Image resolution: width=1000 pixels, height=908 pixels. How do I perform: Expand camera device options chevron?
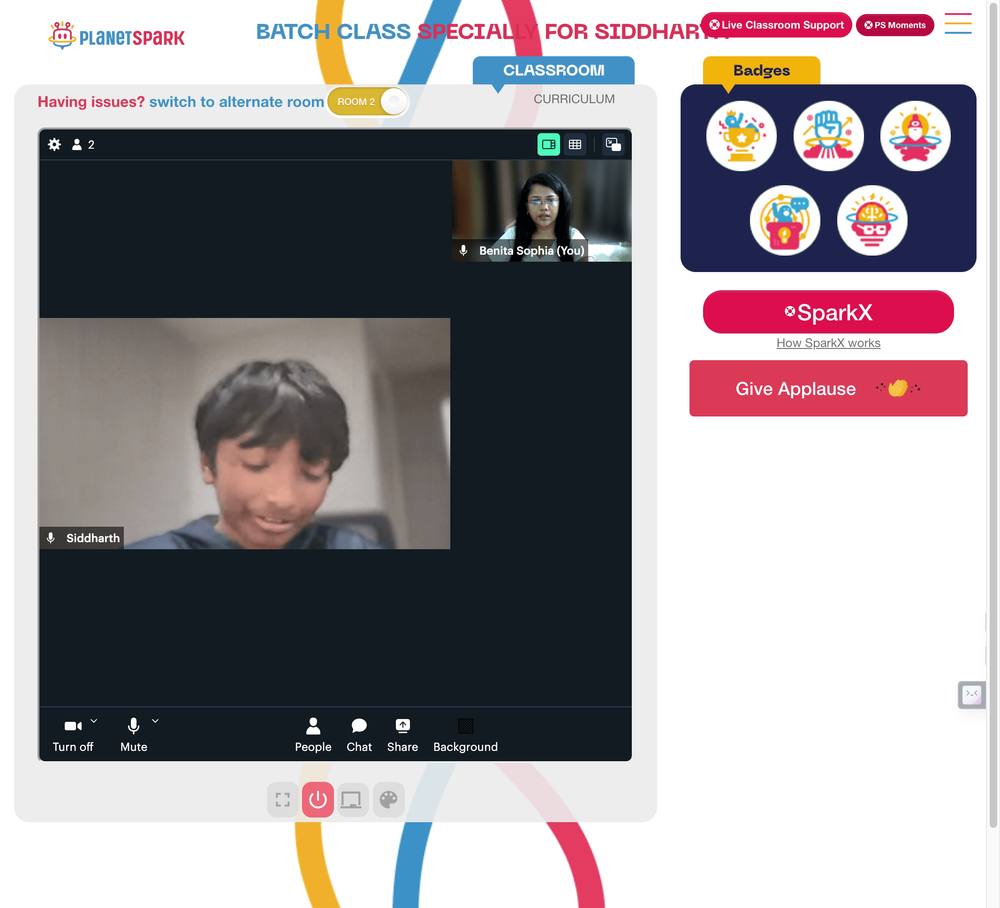click(94, 721)
